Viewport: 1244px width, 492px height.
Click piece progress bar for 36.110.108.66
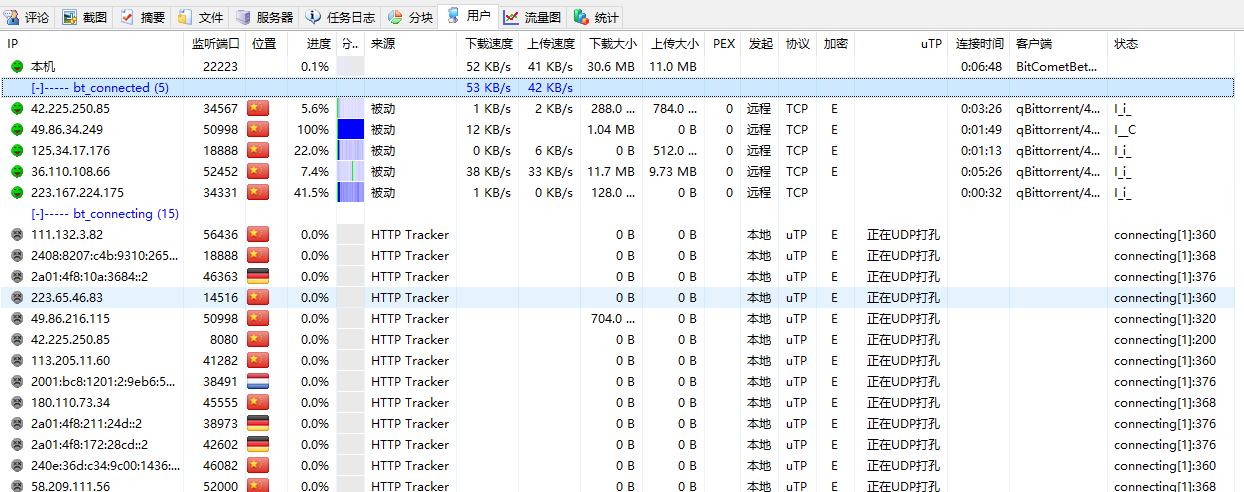pyautogui.click(x=350, y=171)
